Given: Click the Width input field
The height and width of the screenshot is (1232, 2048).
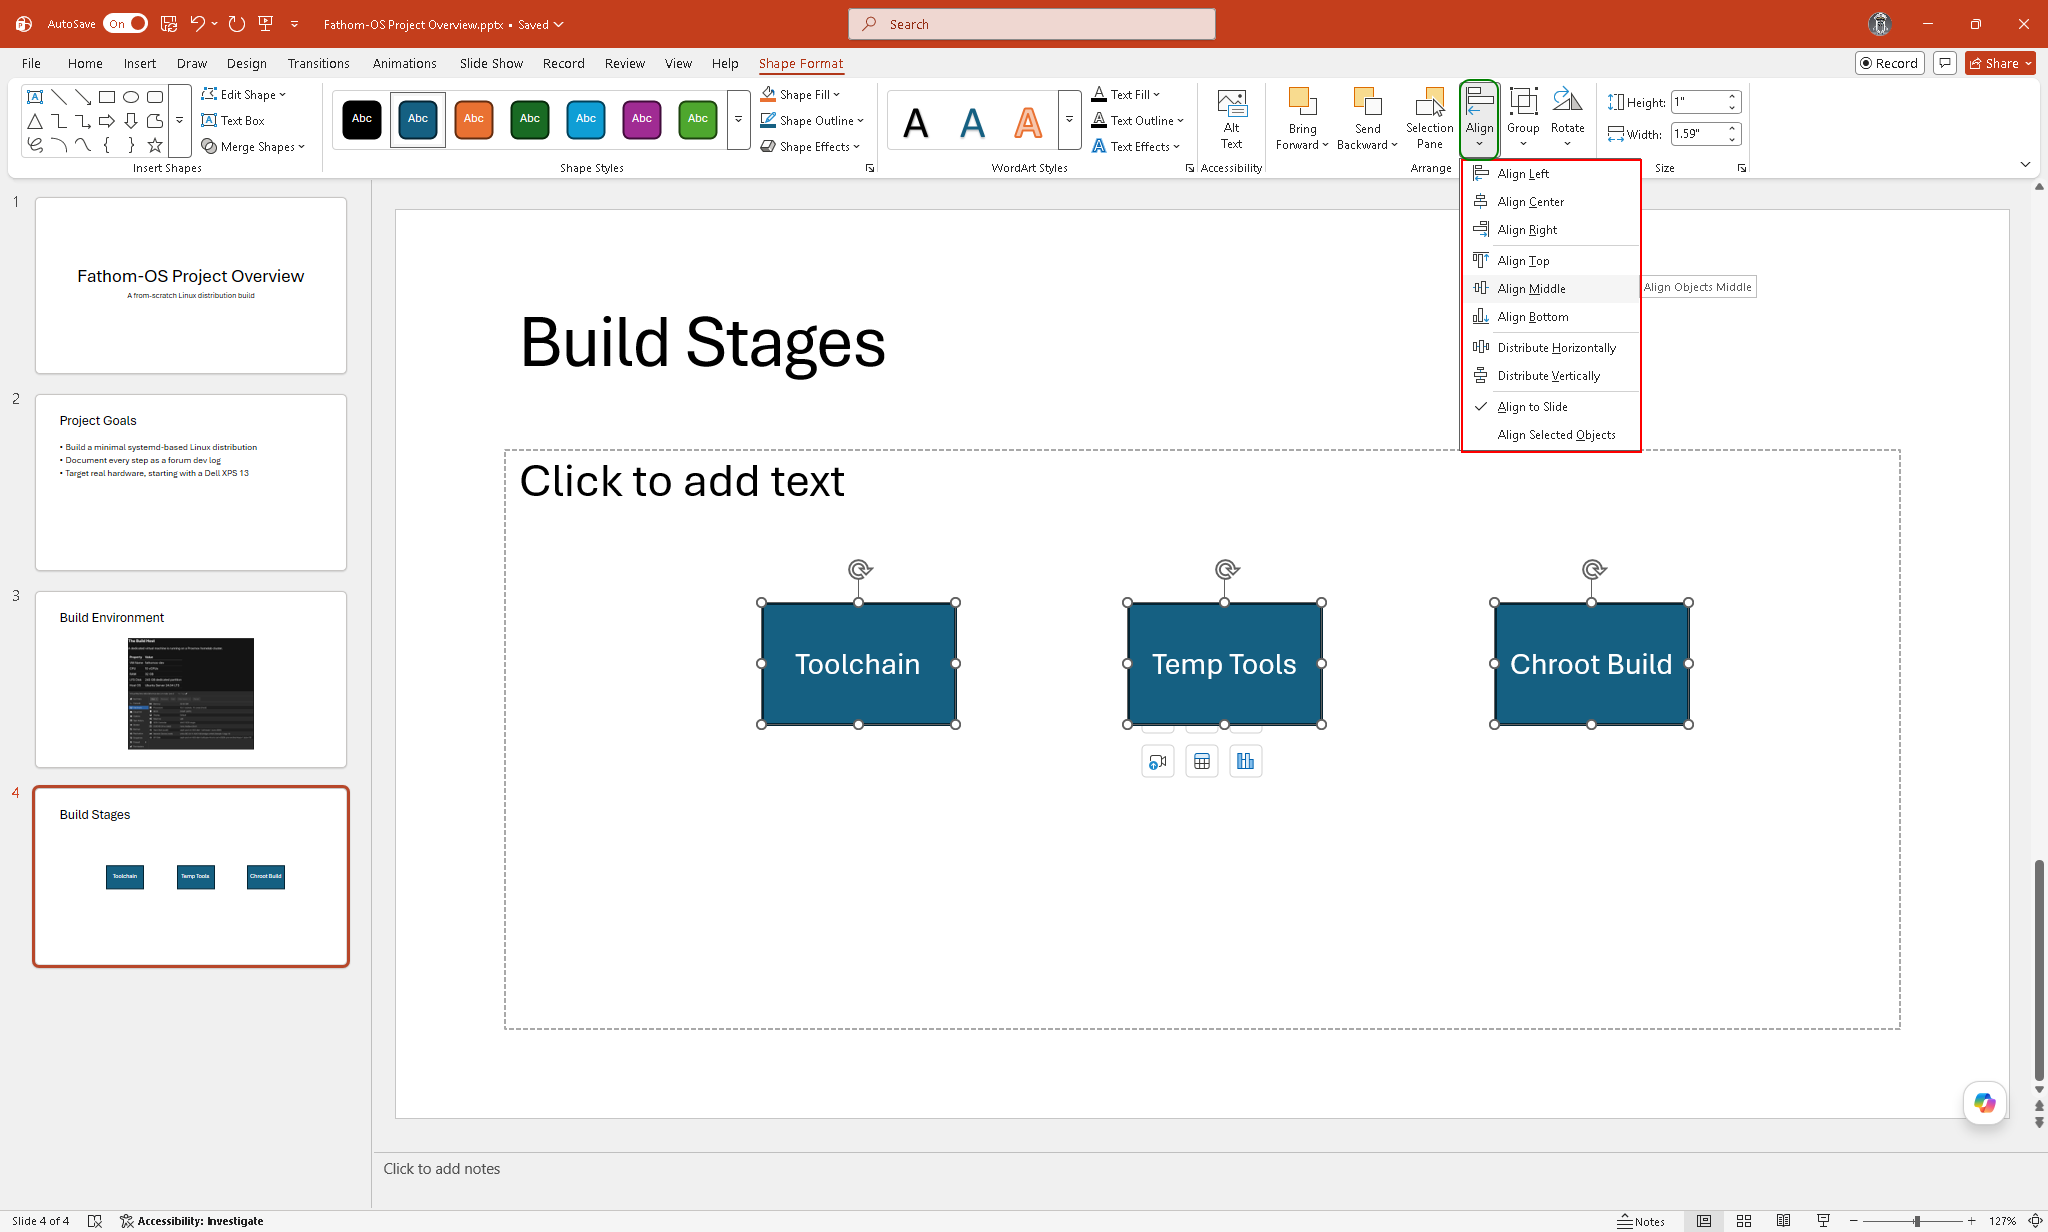Looking at the screenshot, I should pos(1697,134).
